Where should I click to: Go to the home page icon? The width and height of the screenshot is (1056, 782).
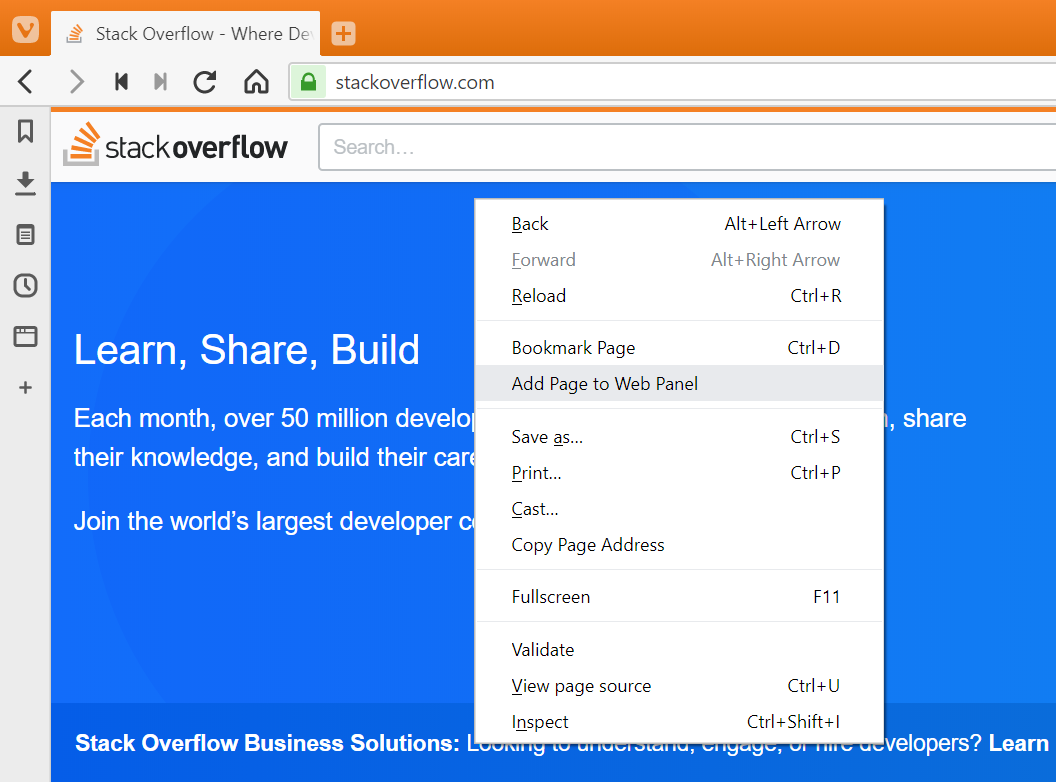[x=256, y=82]
